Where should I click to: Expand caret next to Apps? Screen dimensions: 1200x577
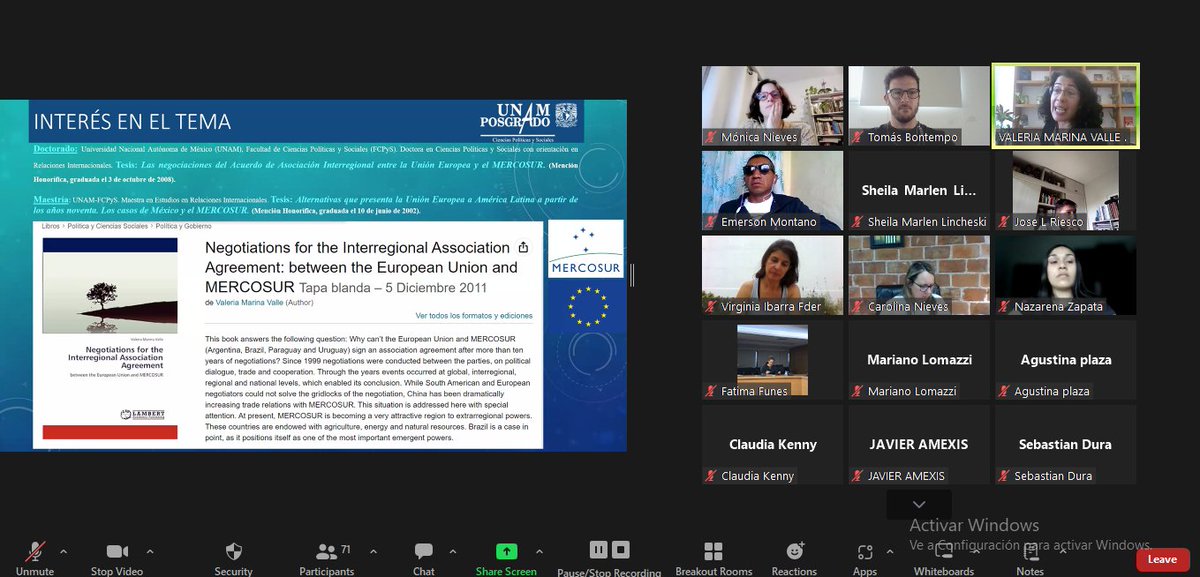click(x=891, y=551)
